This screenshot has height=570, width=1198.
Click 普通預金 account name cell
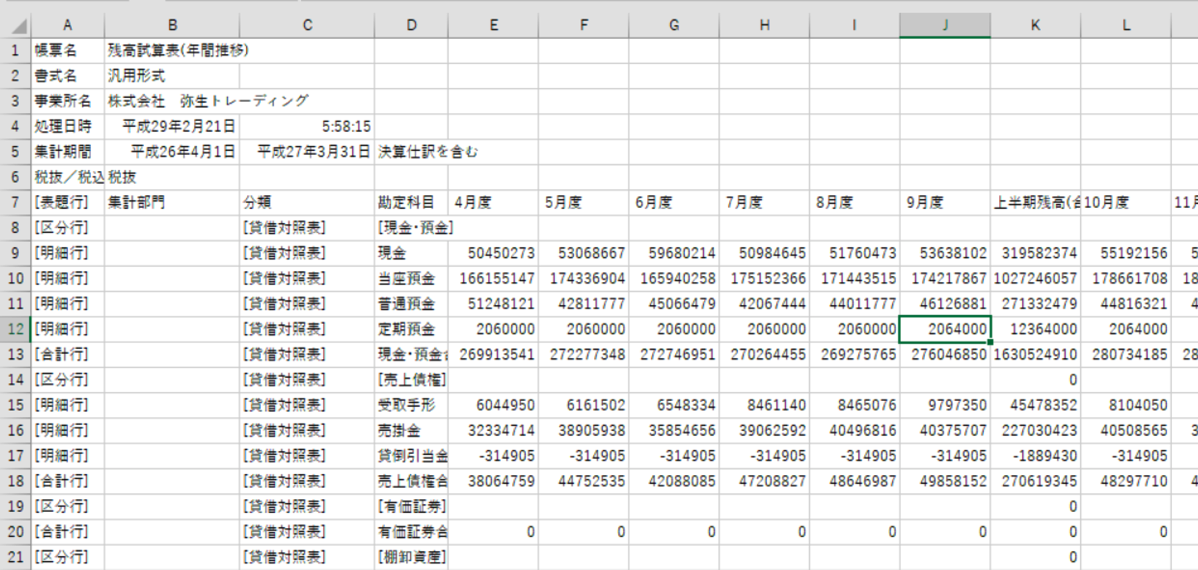(412, 304)
